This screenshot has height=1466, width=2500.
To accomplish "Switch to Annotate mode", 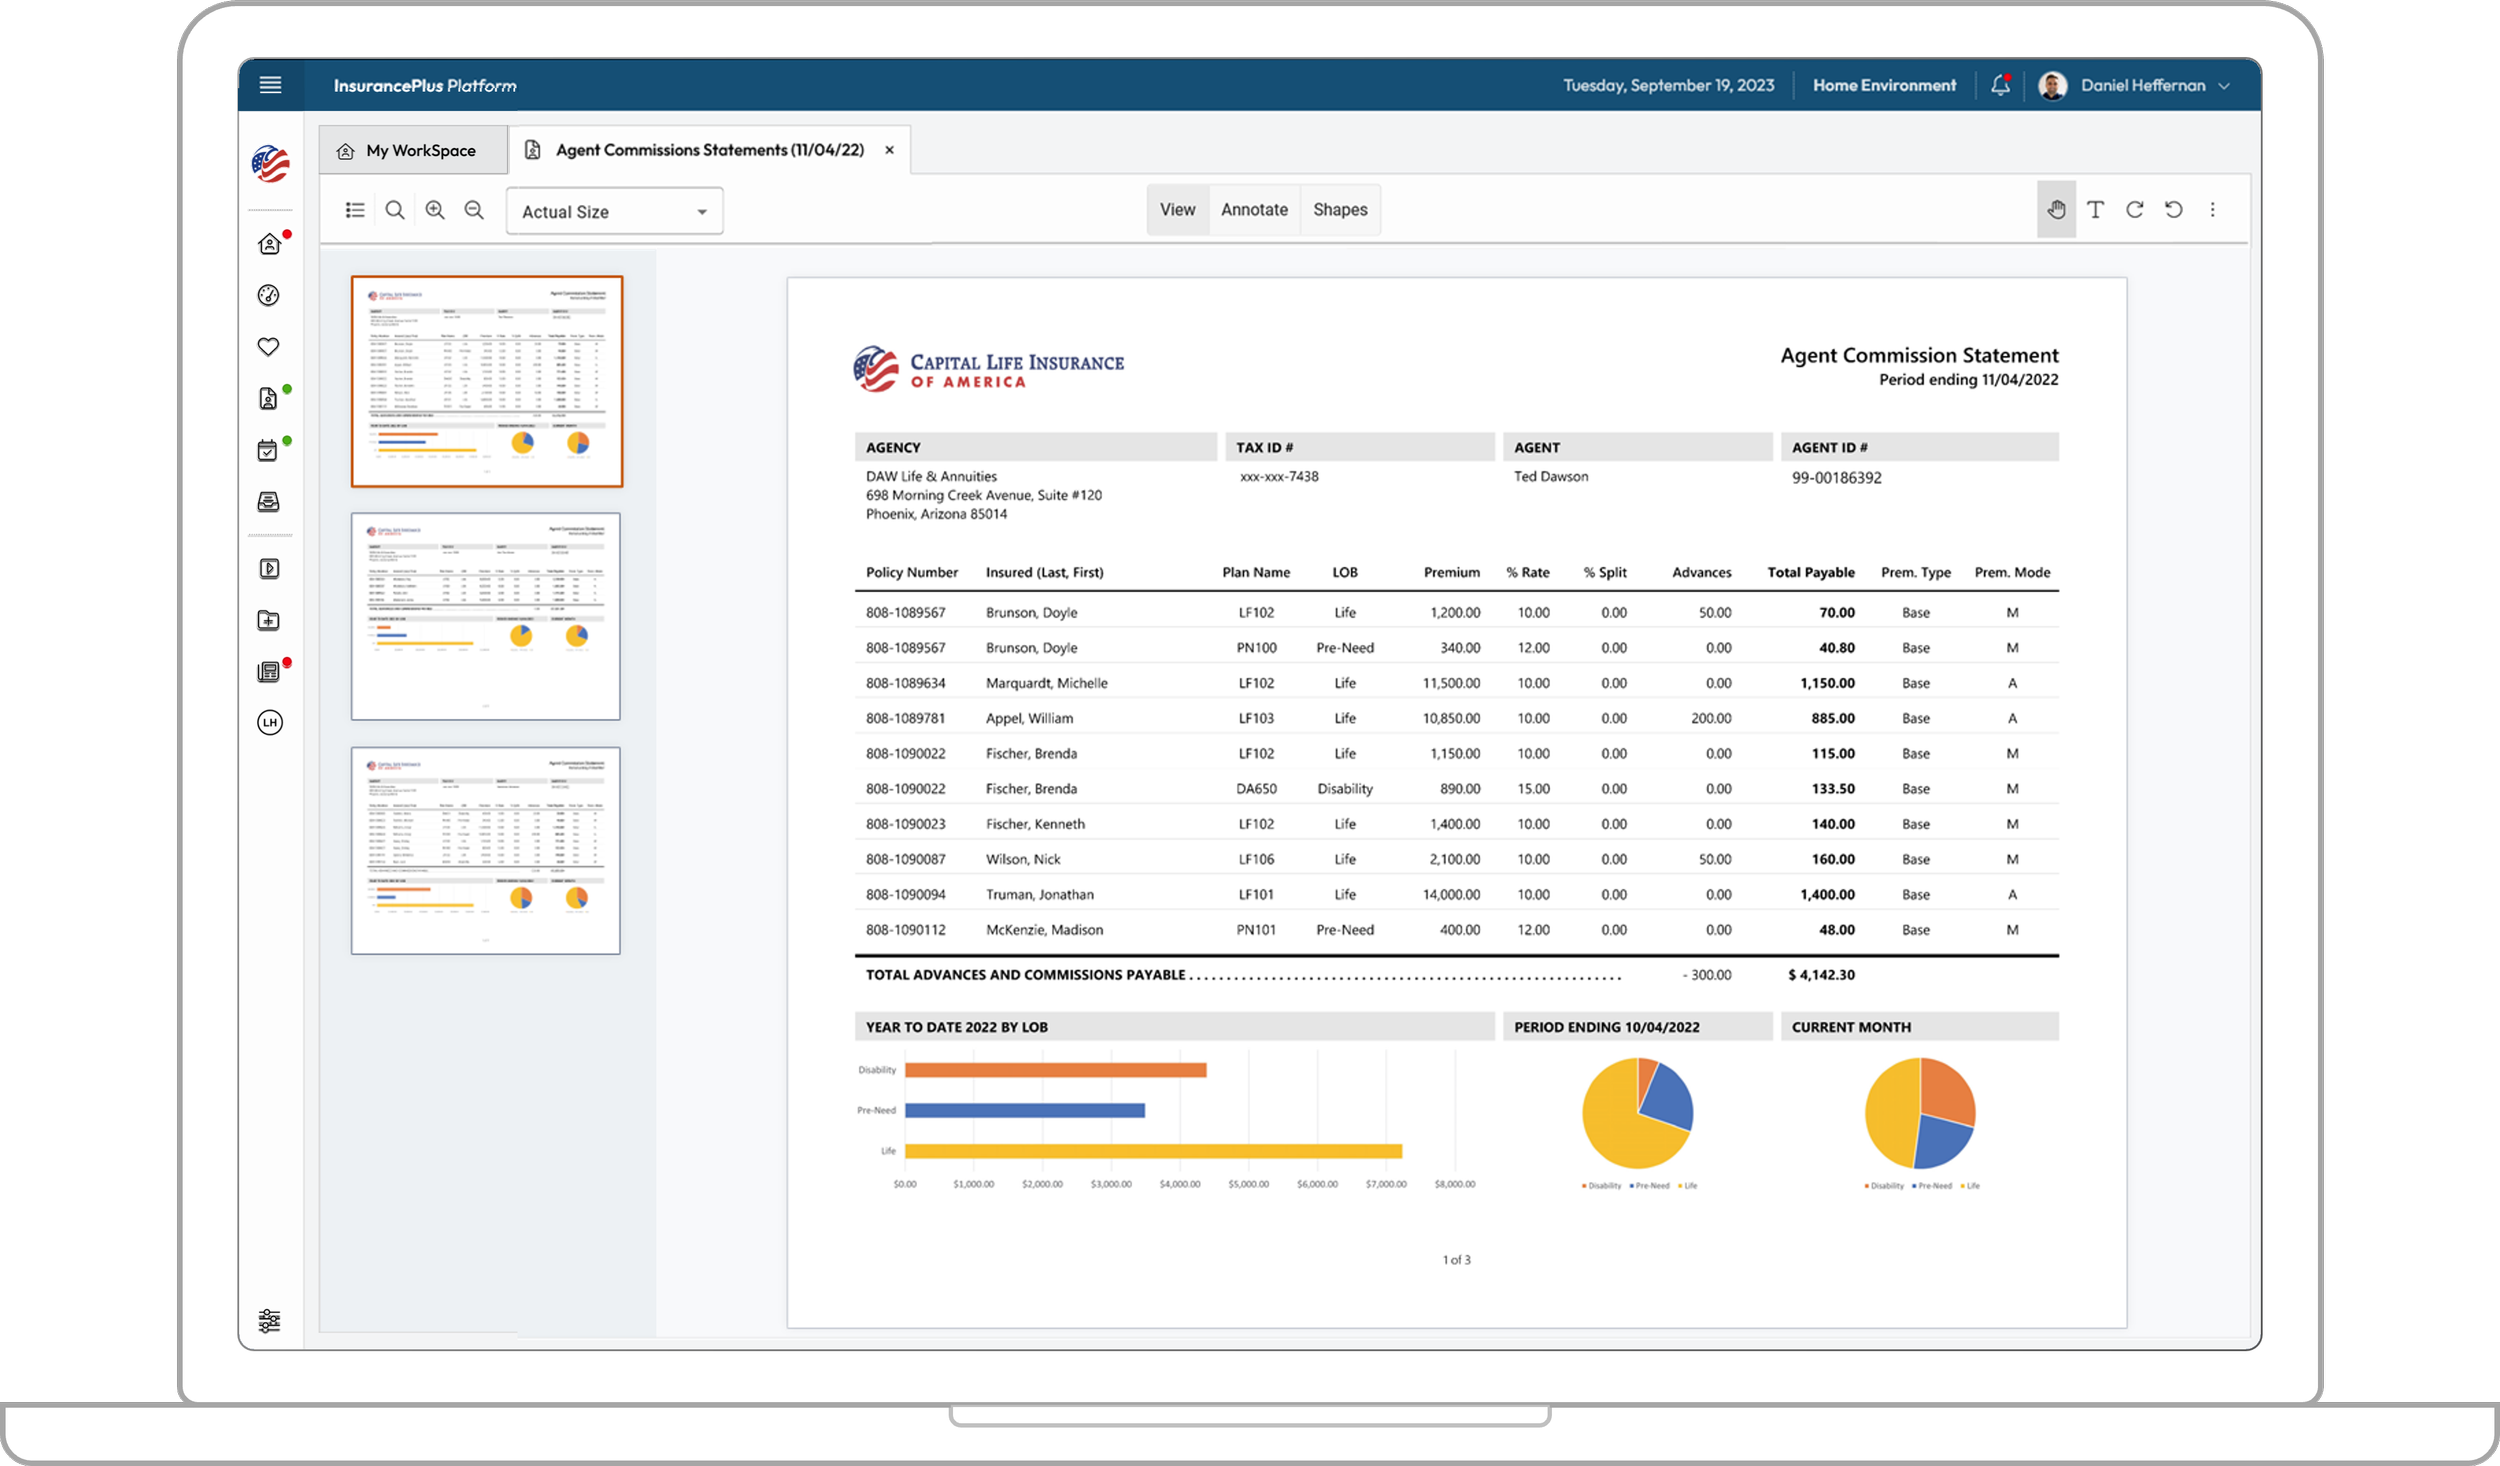I will (1253, 209).
